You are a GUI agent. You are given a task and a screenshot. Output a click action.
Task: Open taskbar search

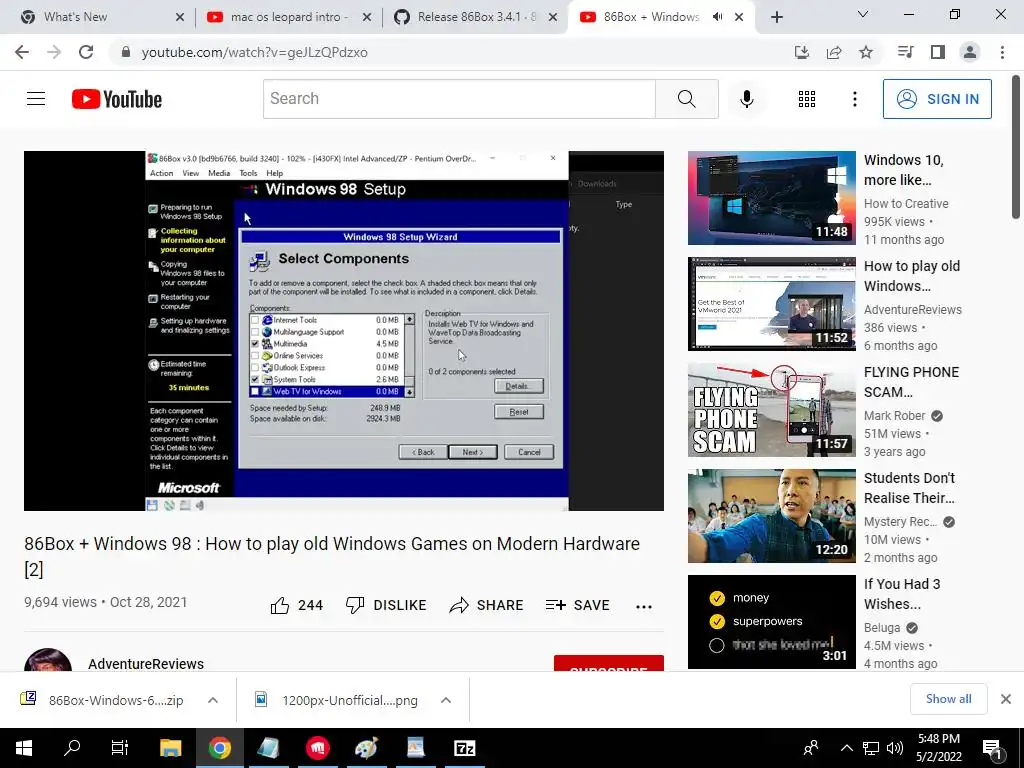tap(72, 748)
